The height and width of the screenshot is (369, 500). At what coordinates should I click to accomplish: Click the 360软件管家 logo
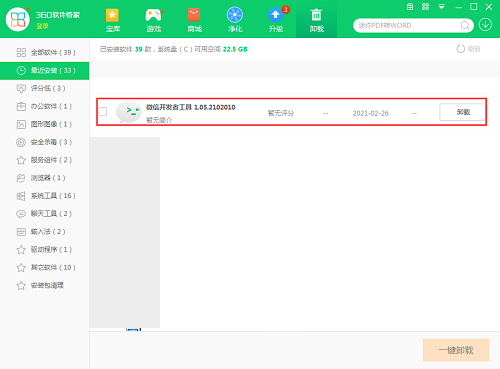tap(18, 19)
